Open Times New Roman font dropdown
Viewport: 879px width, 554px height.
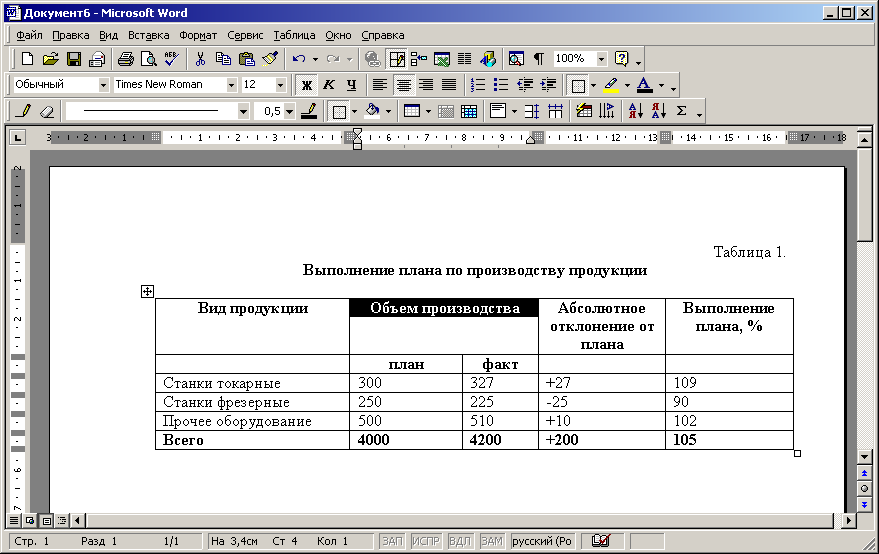[231, 85]
